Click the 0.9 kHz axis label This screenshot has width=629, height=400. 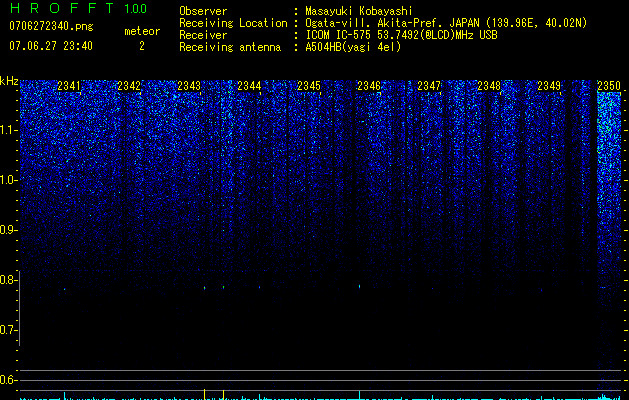coord(9,230)
